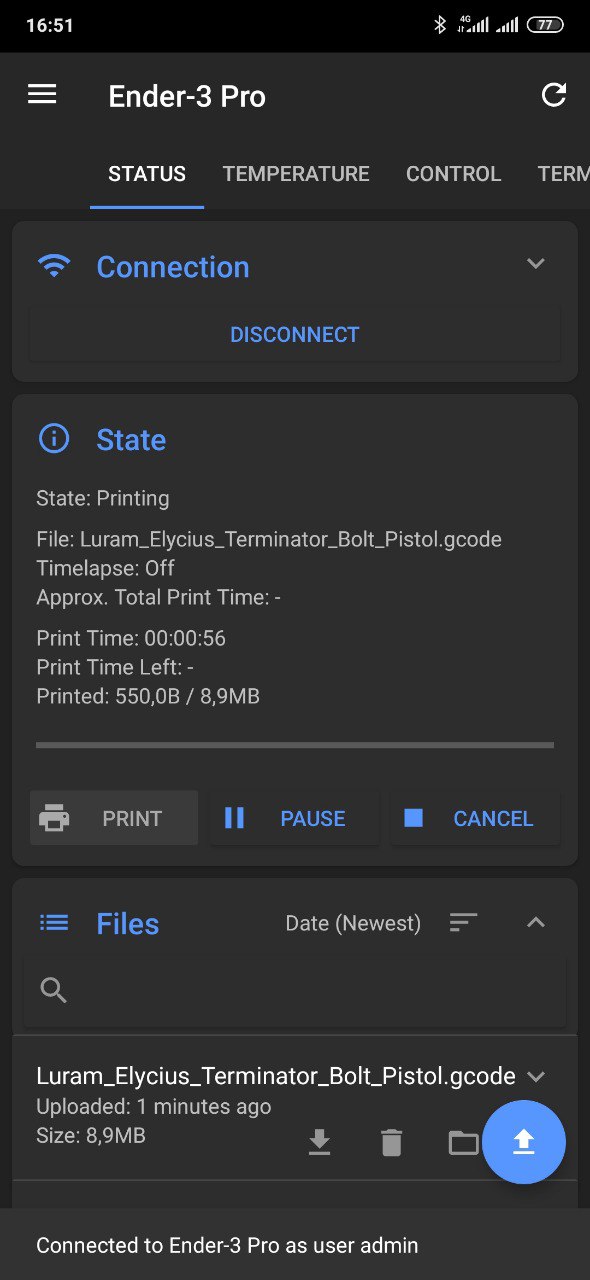Click the search magnifier icon in Files

tap(54, 990)
